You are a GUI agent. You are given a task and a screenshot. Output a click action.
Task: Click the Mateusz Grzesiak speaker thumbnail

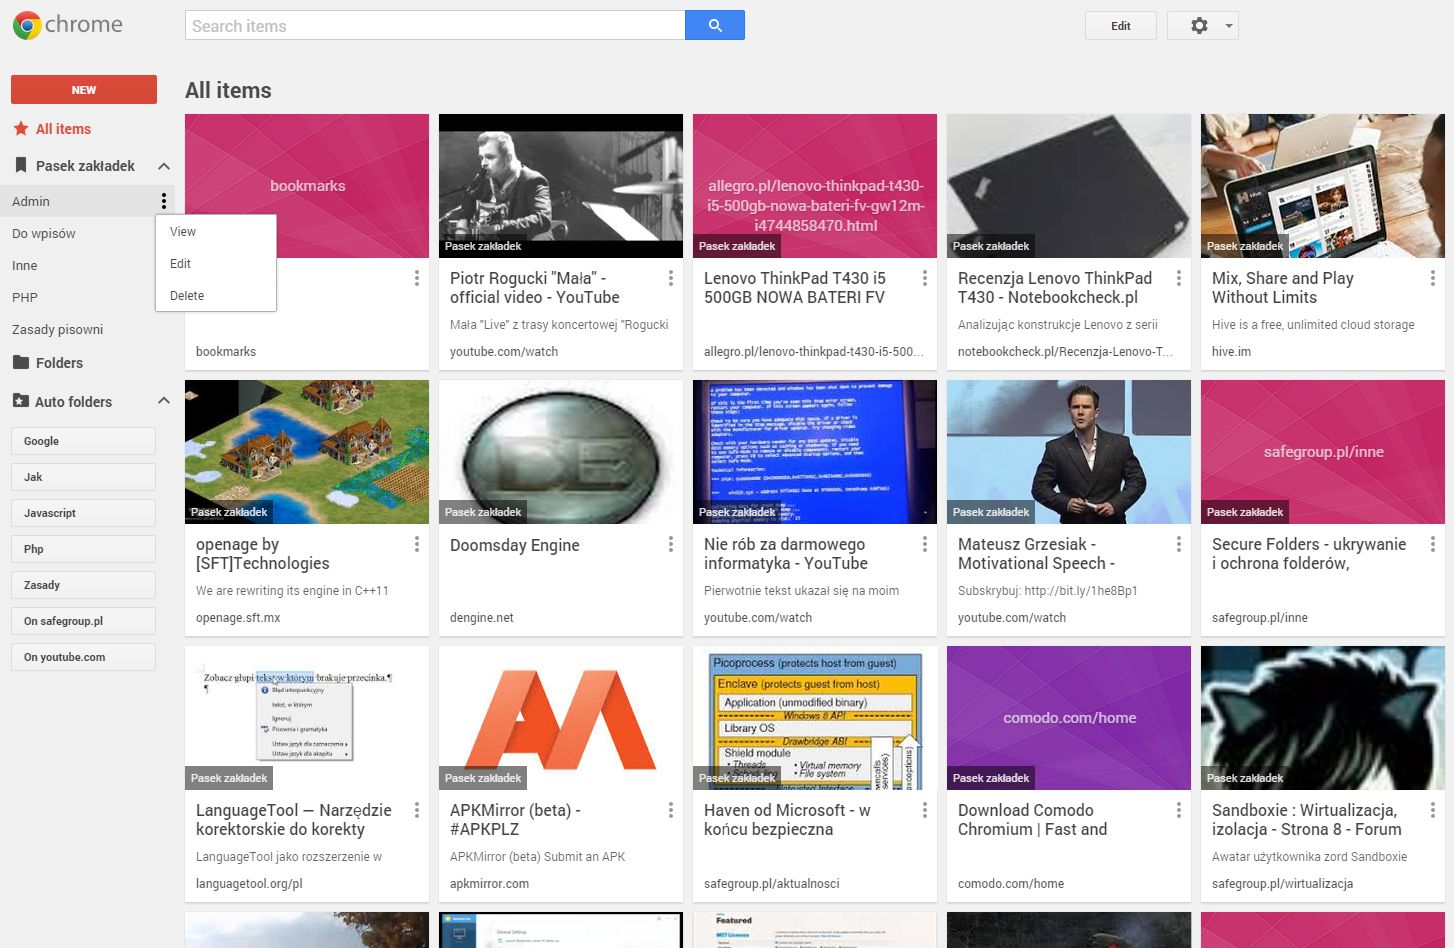(x=1069, y=452)
